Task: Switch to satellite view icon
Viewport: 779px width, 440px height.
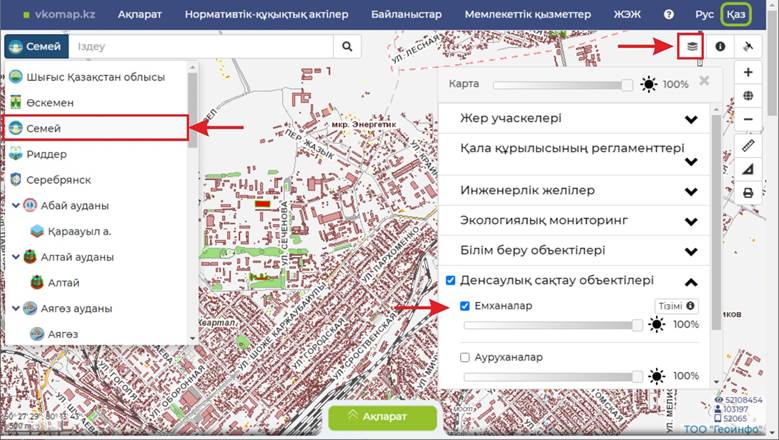Action: coord(748,47)
